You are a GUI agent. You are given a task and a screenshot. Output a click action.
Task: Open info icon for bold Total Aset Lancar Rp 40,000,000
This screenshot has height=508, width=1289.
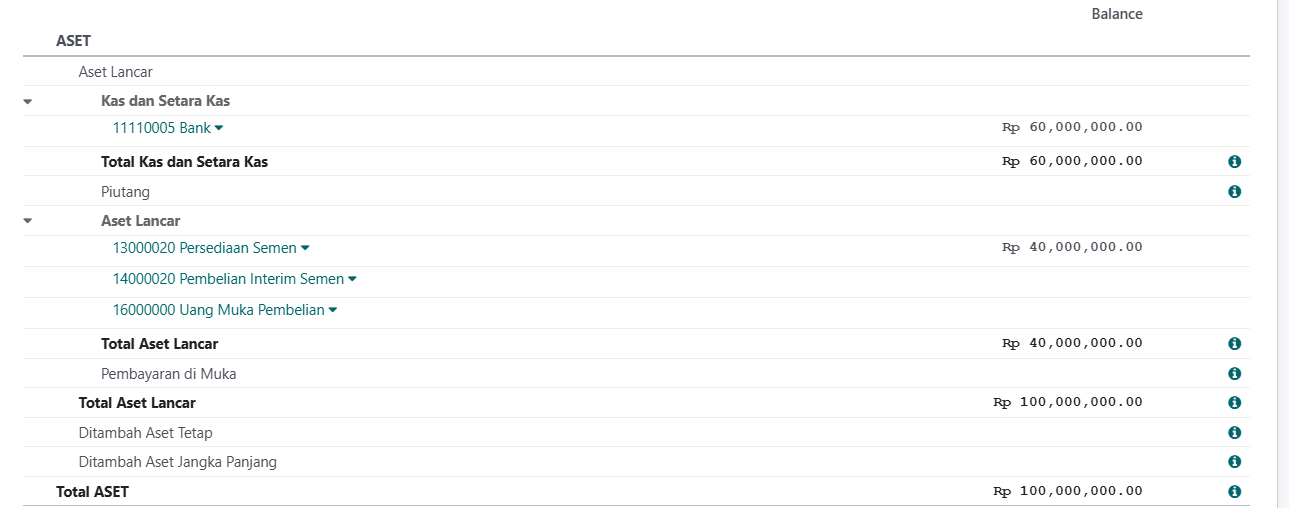pos(1234,344)
